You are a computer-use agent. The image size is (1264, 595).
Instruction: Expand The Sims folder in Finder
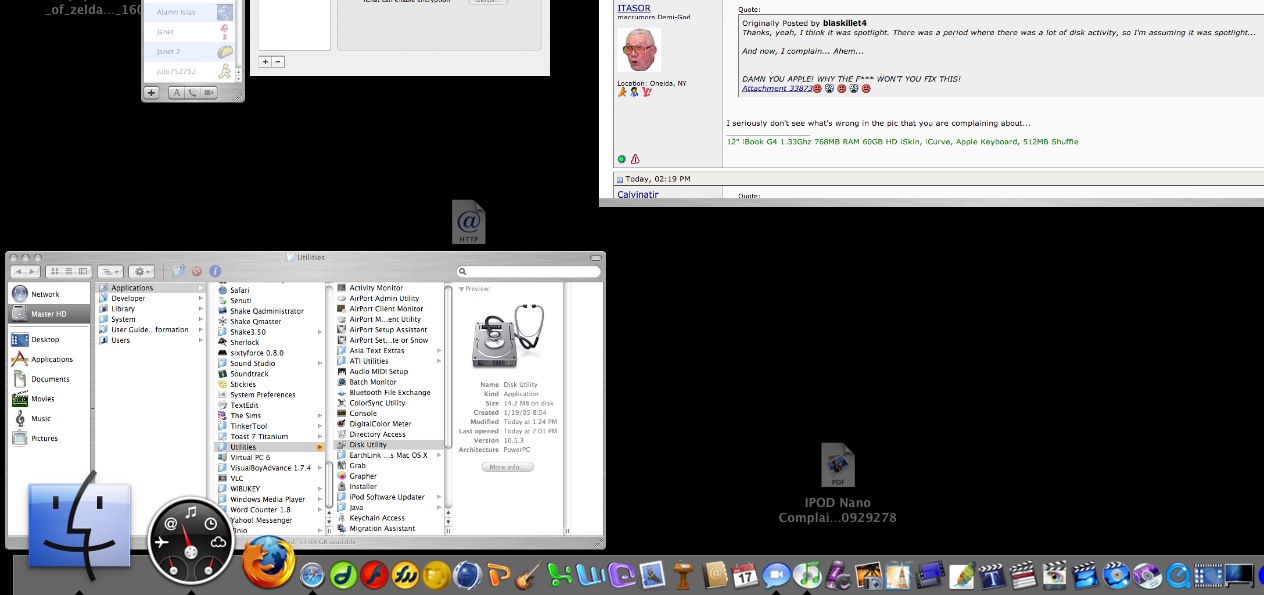320,415
